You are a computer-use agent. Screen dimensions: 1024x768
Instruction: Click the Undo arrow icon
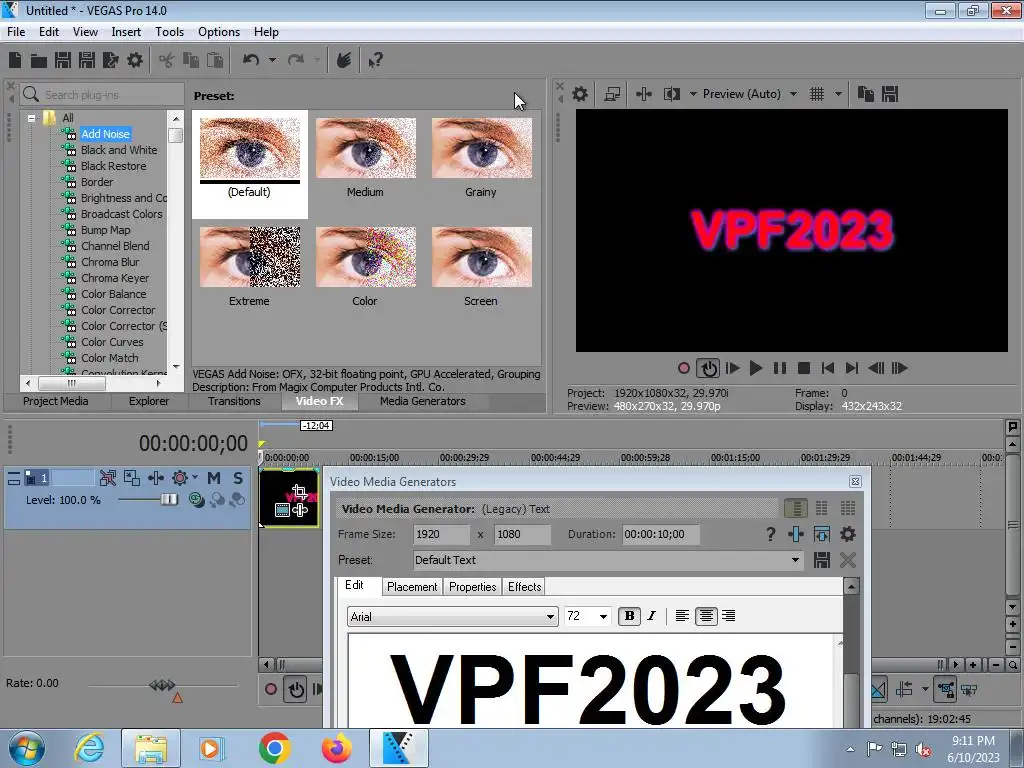[x=251, y=60]
